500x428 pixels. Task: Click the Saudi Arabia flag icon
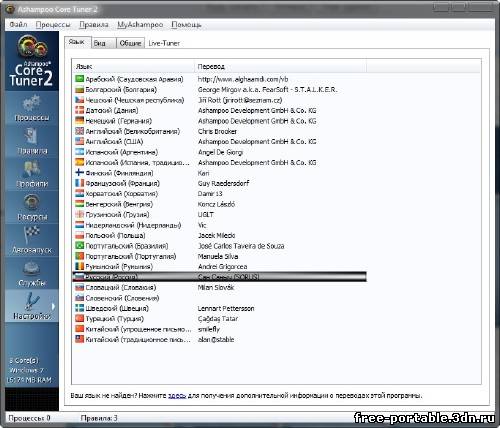click(x=79, y=79)
